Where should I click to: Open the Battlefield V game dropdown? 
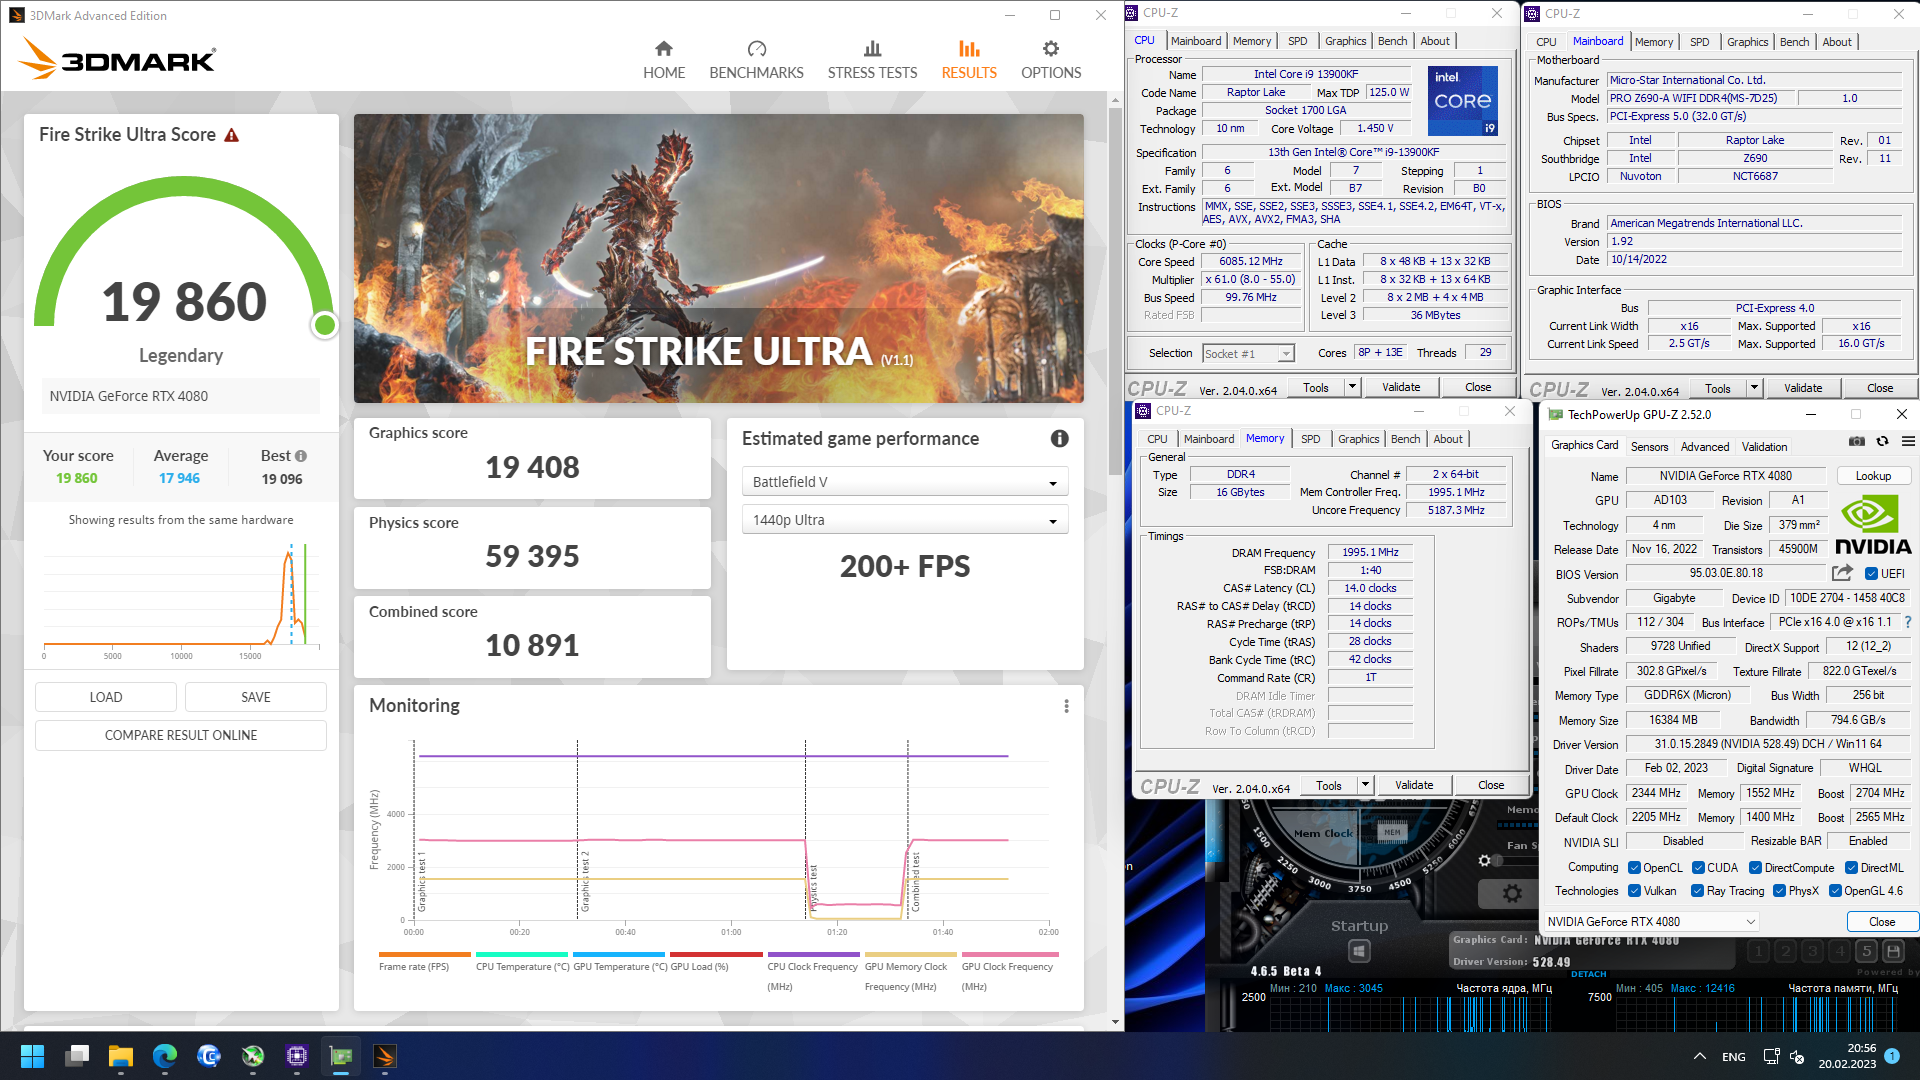905,482
